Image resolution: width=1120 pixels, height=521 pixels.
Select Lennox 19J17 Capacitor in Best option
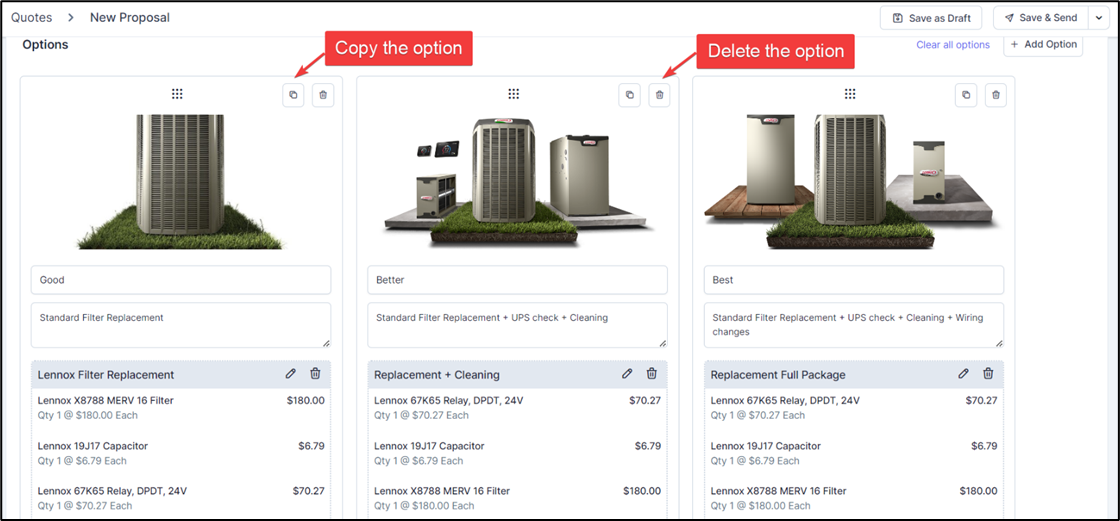click(x=854, y=453)
